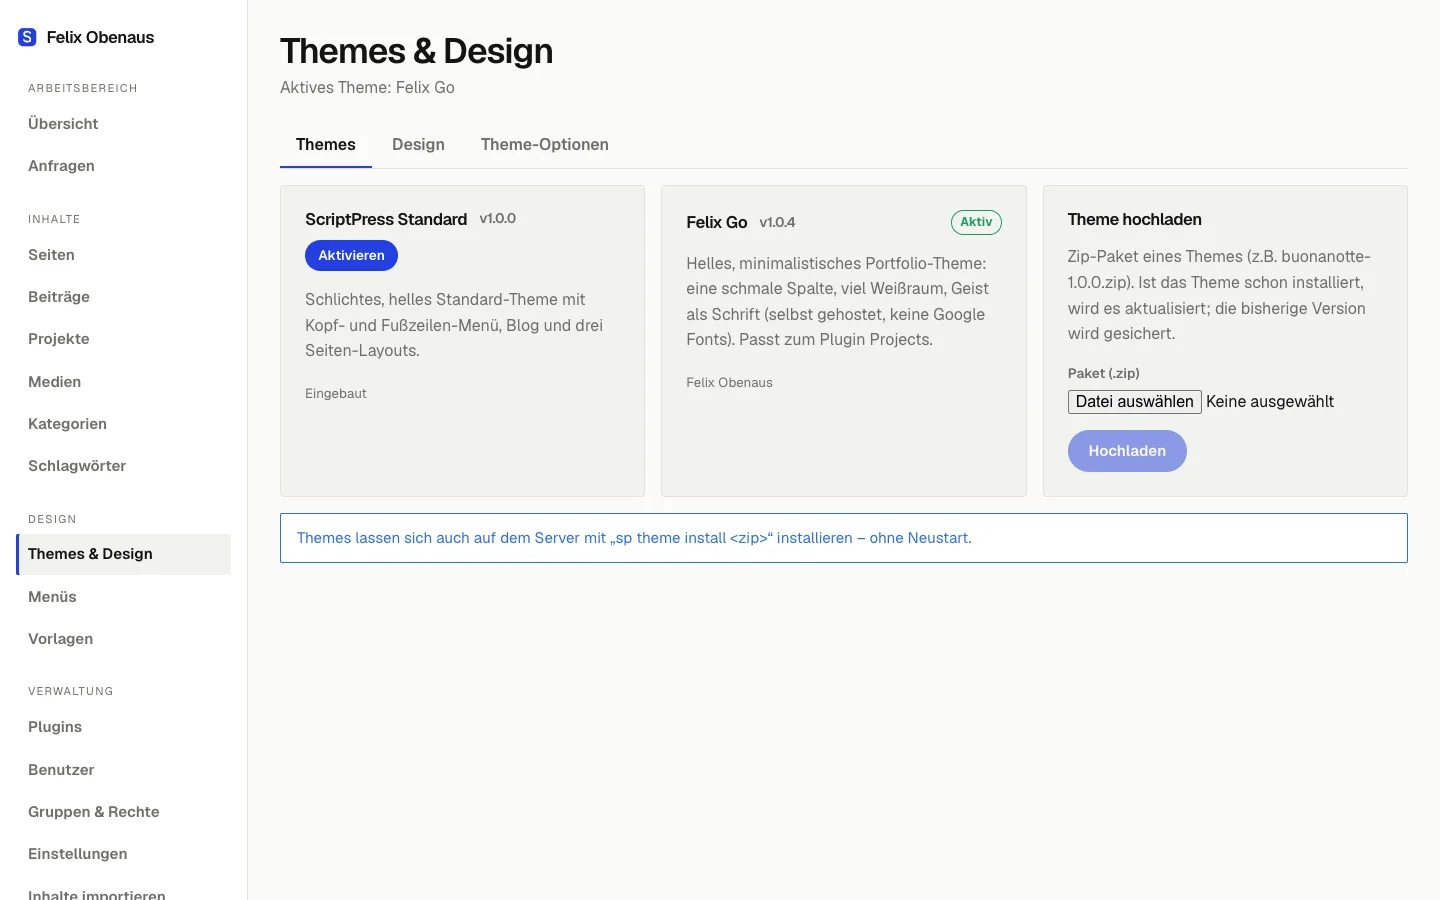Click the sp theme install info notice
The width and height of the screenshot is (1440, 900).
pyautogui.click(x=844, y=538)
